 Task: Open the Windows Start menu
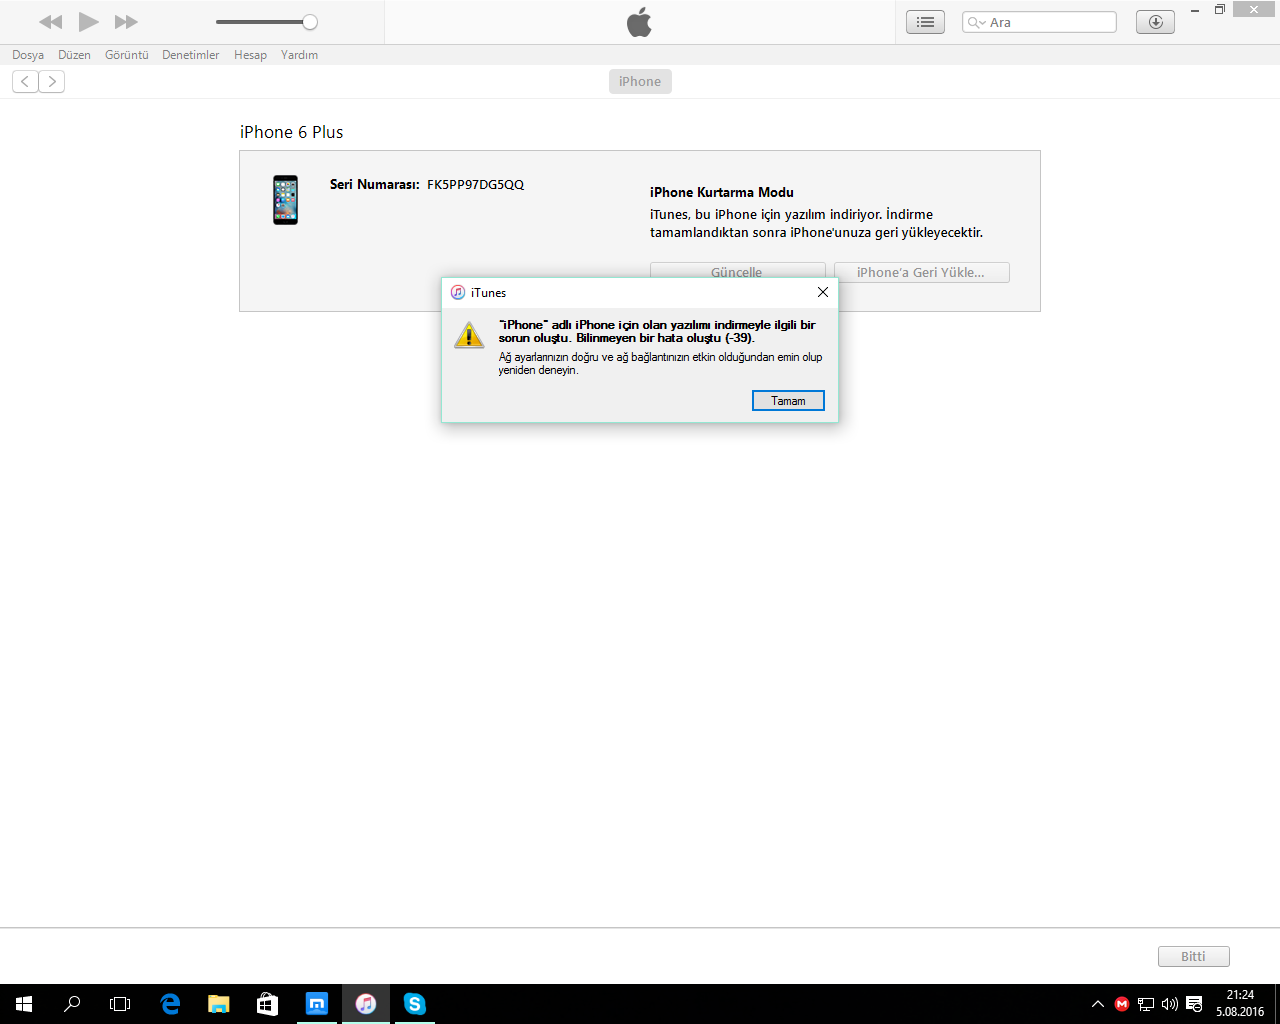(x=24, y=1004)
